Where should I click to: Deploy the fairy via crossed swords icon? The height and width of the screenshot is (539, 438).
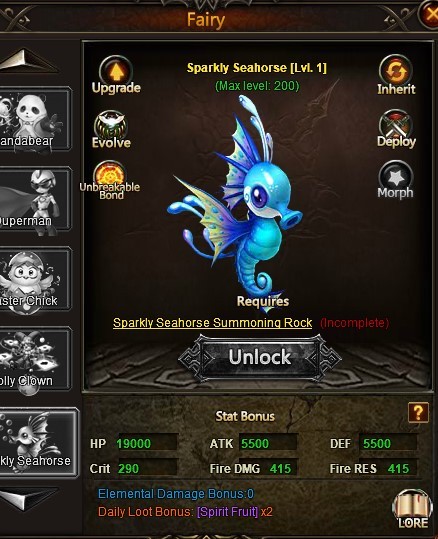[396, 124]
